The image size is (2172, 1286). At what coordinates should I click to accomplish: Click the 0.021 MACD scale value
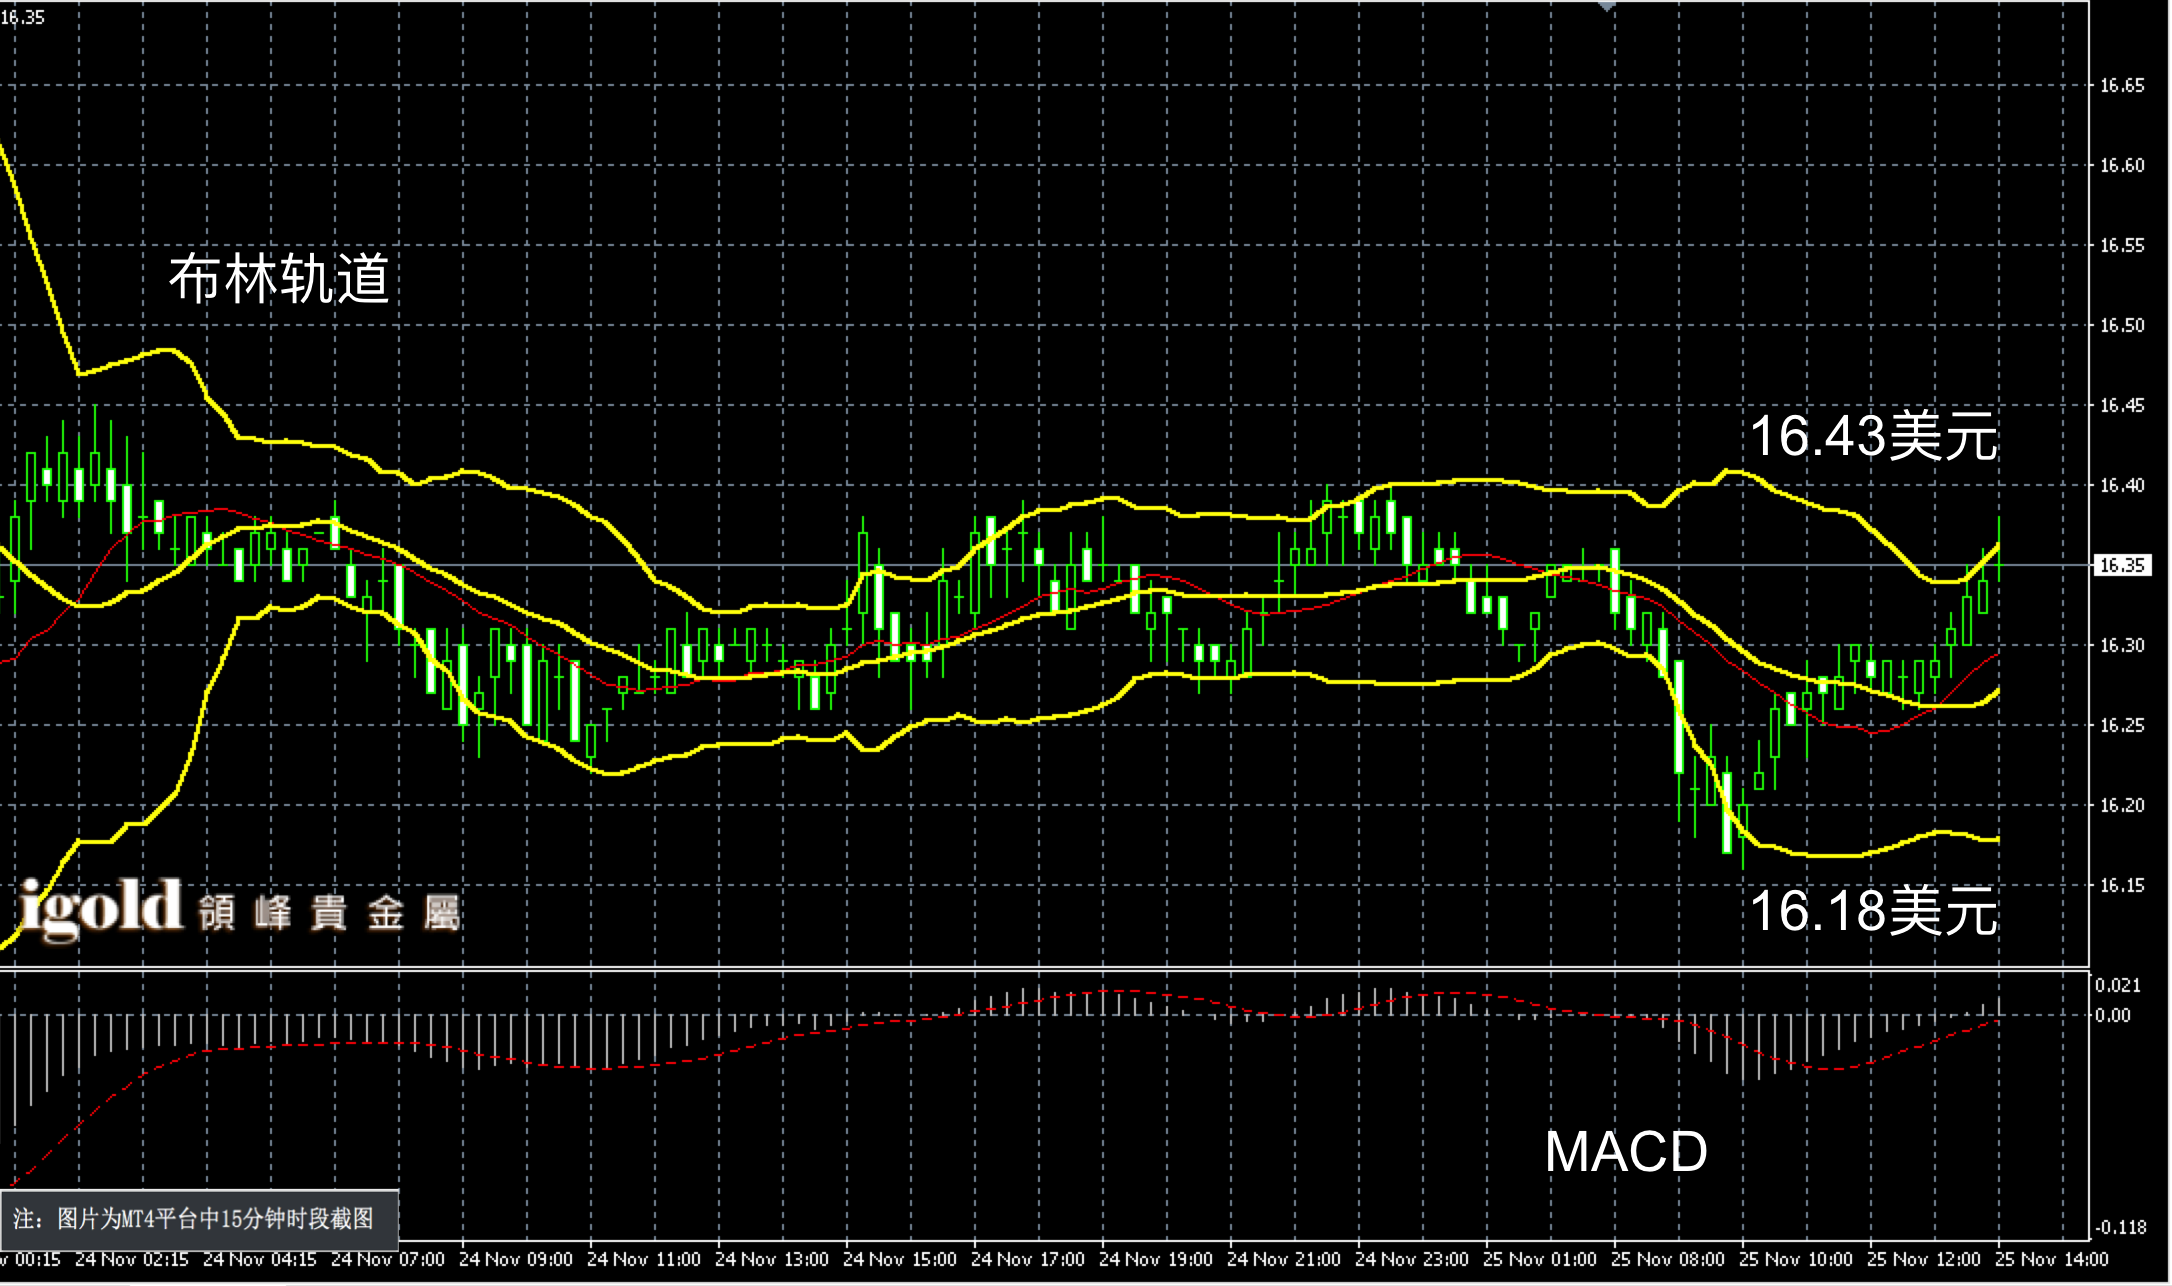2117,985
